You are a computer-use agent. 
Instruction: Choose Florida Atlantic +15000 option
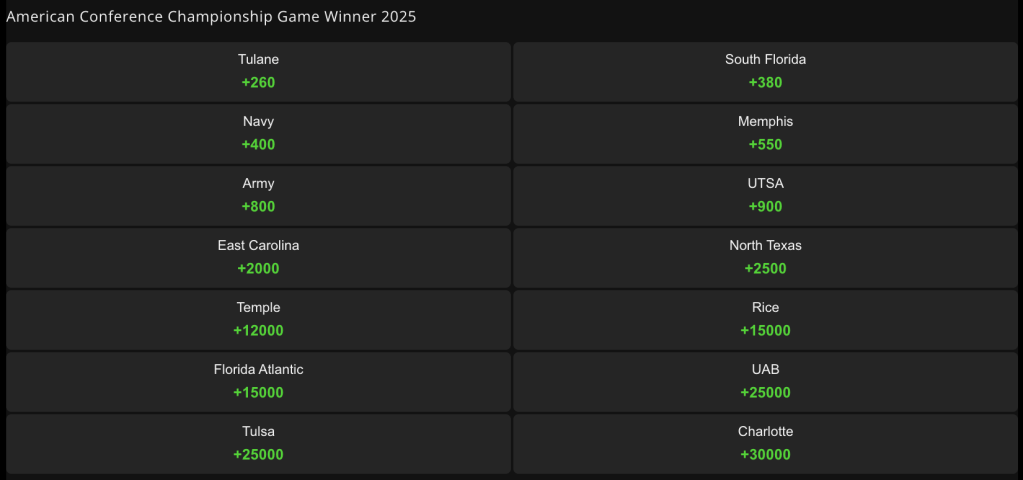pos(258,382)
